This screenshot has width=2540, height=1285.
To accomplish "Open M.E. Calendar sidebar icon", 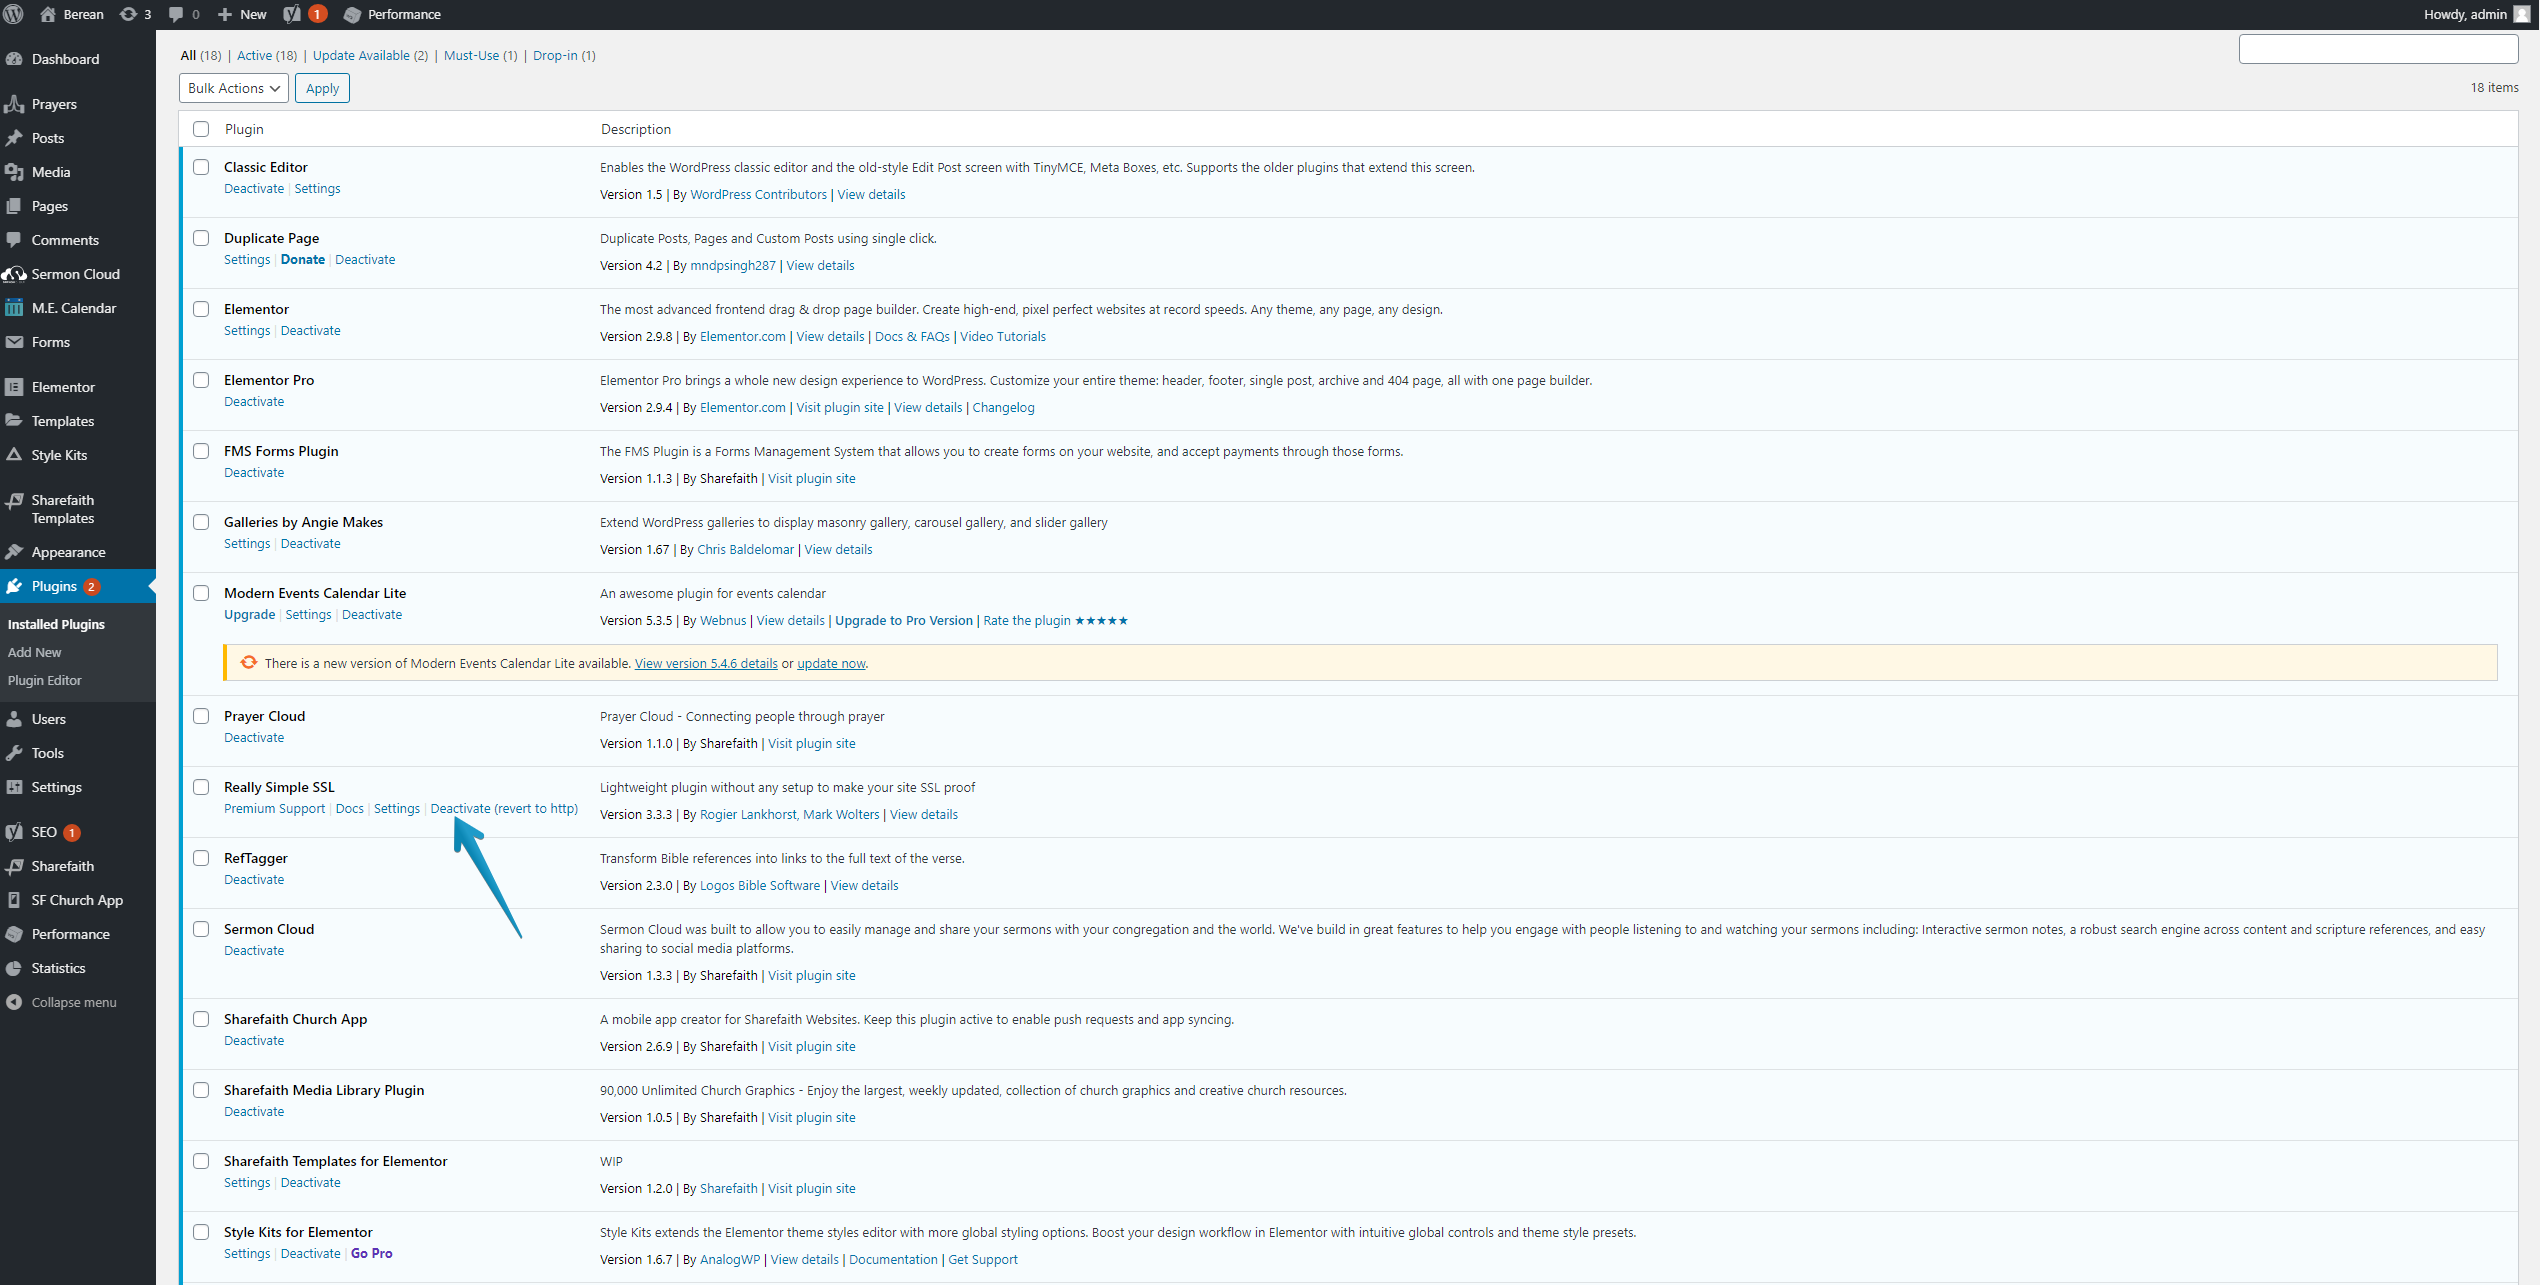I will coord(14,308).
